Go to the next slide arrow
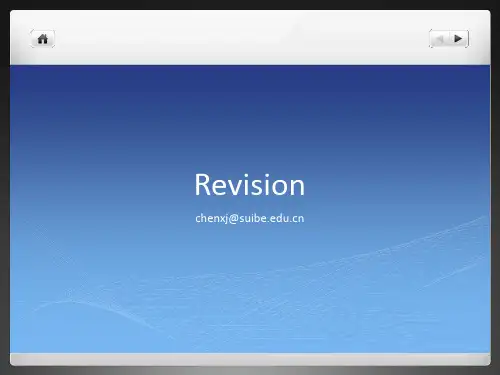 point(459,39)
